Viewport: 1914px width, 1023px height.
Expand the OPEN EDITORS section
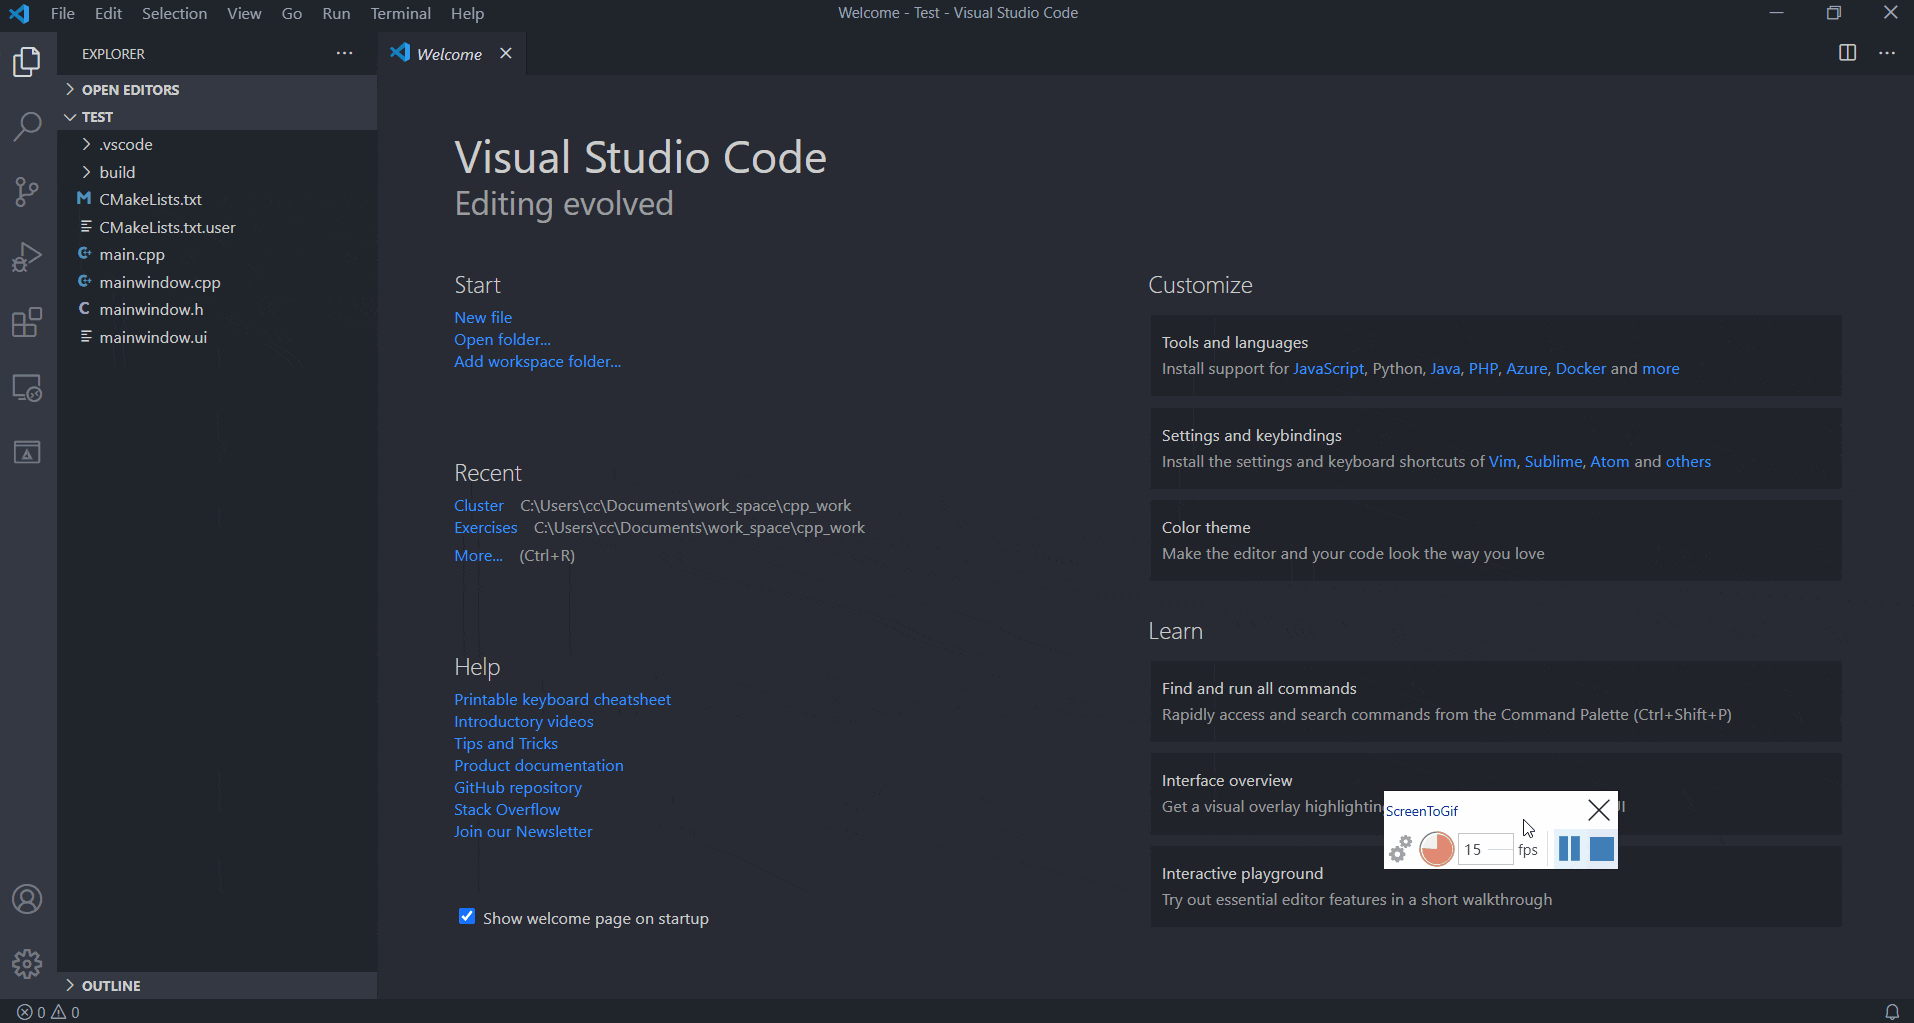[x=217, y=89]
